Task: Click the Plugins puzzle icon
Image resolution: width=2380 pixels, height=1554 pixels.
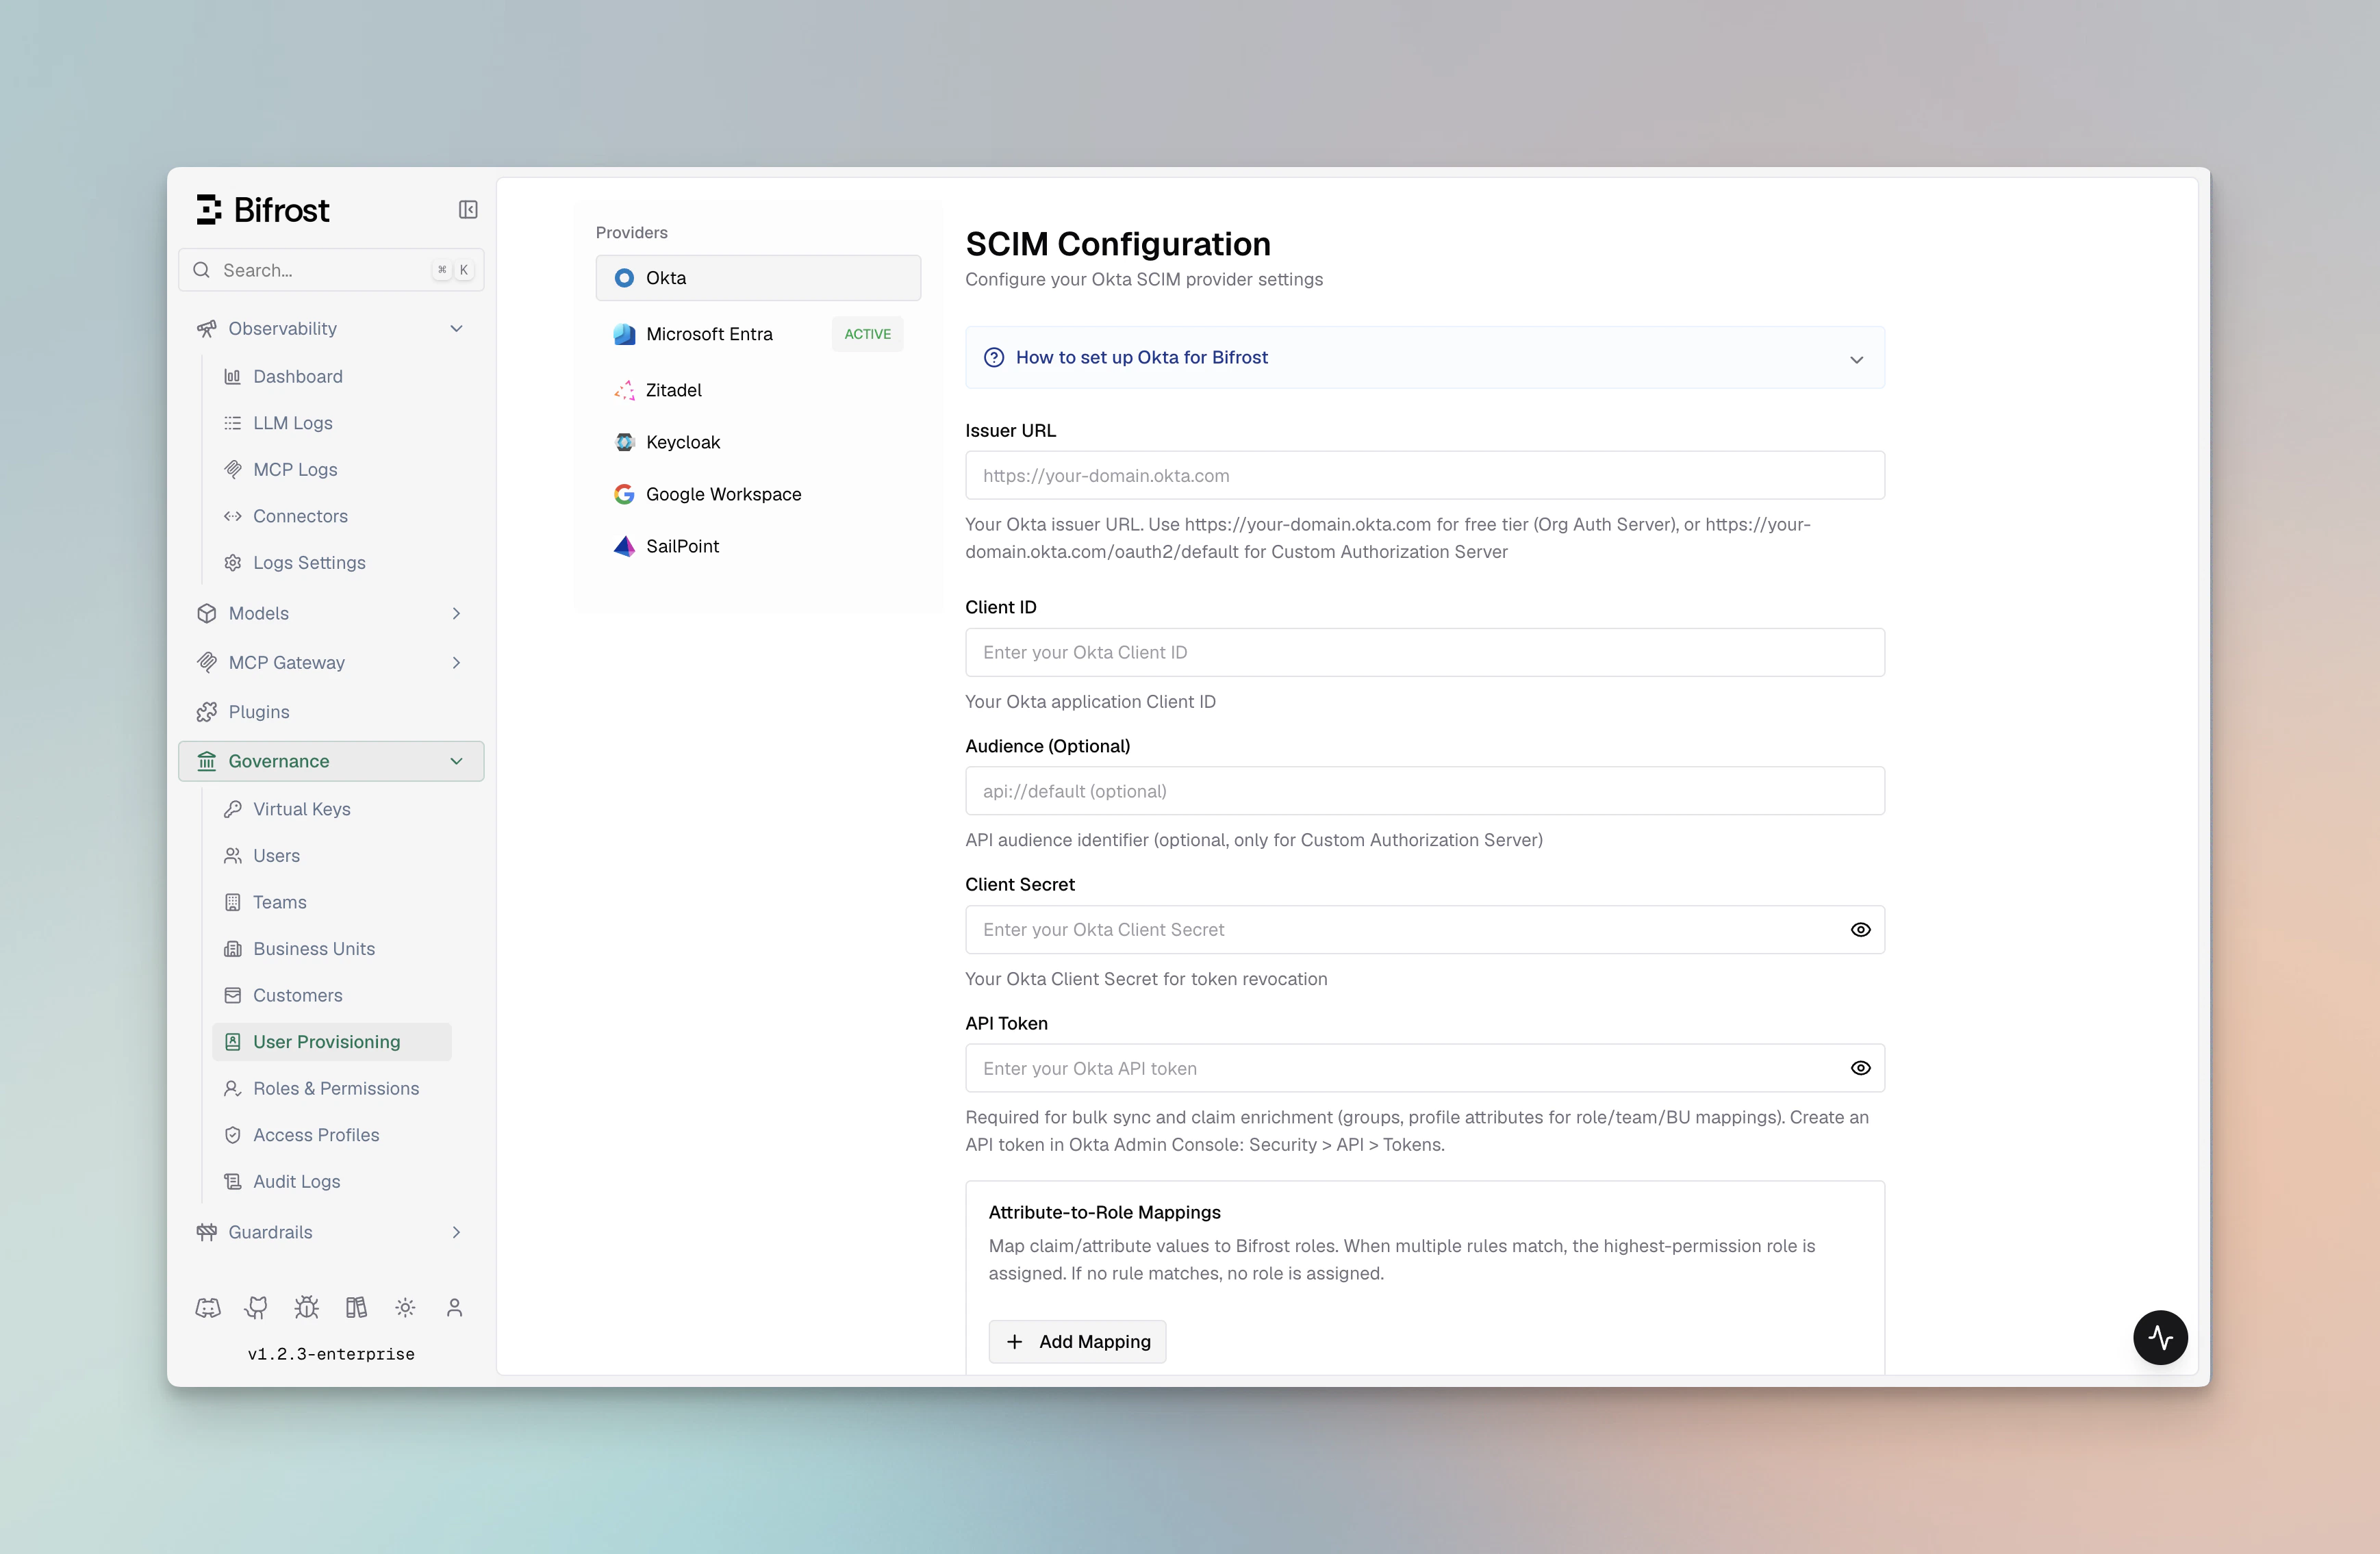Action: (207, 711)
